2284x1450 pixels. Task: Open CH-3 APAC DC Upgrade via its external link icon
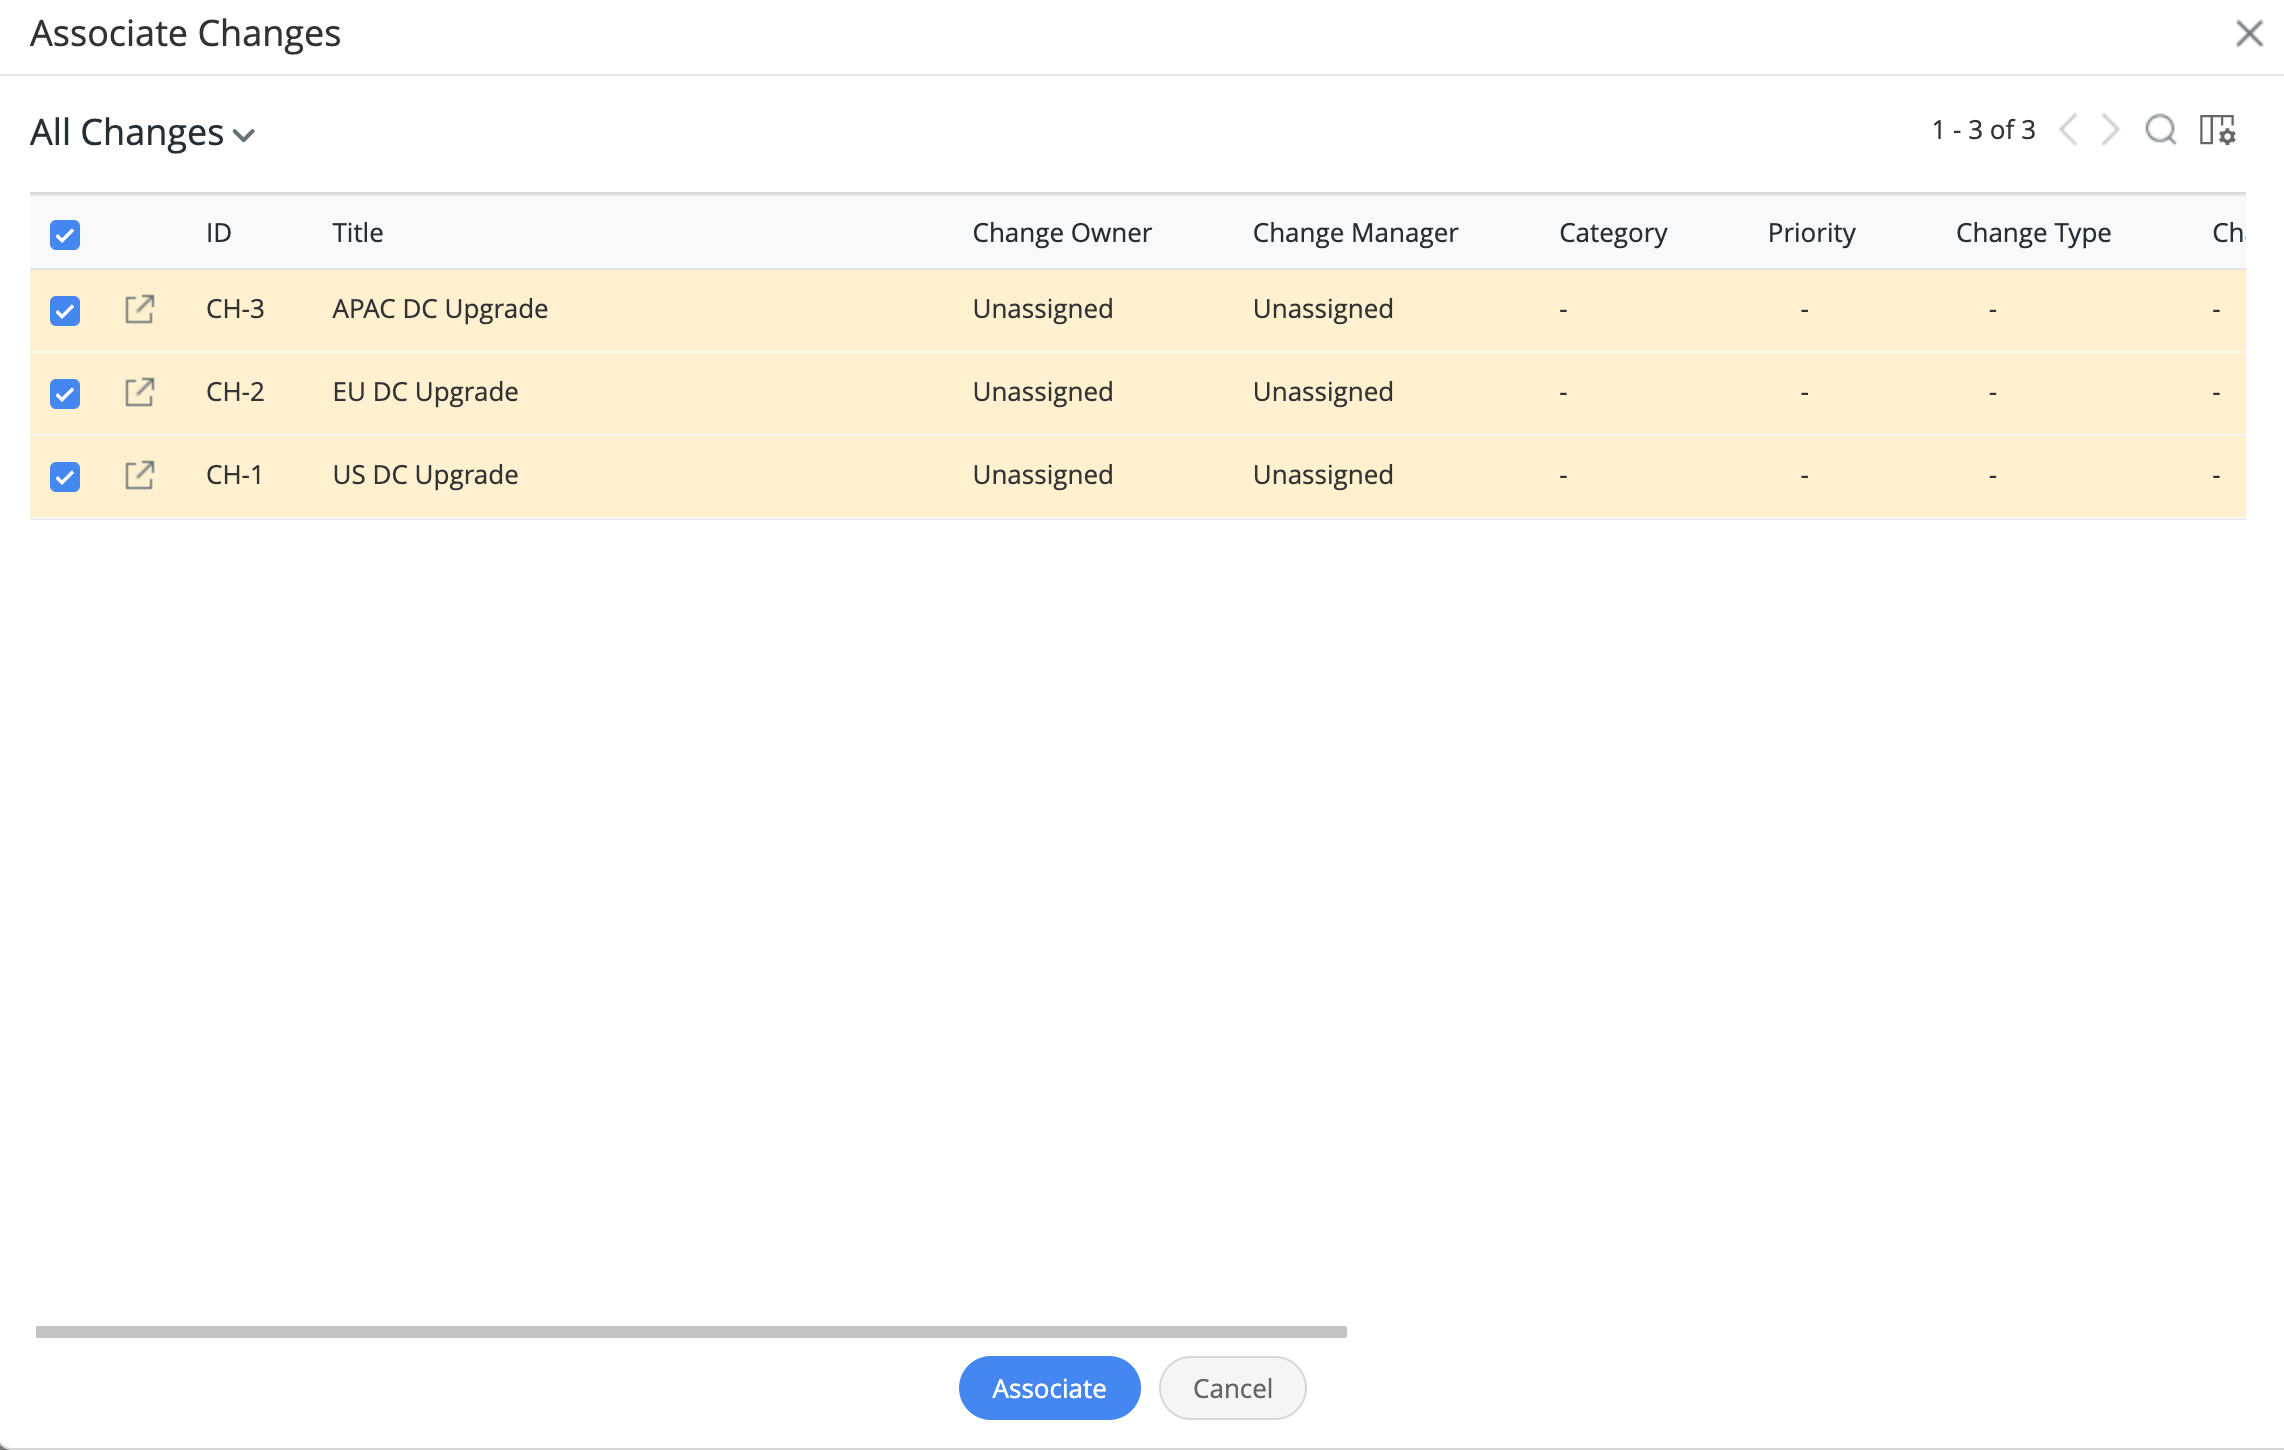[x=139, y=309]
